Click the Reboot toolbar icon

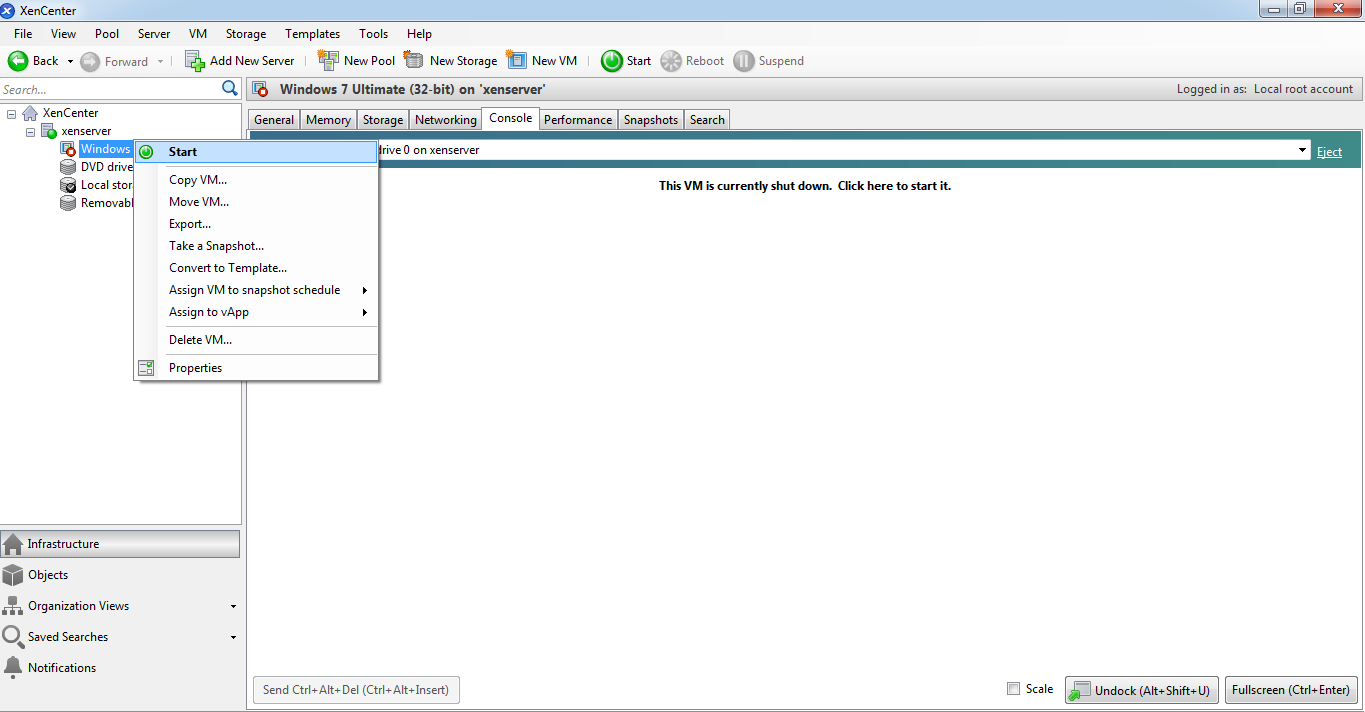tap(671, 61)
